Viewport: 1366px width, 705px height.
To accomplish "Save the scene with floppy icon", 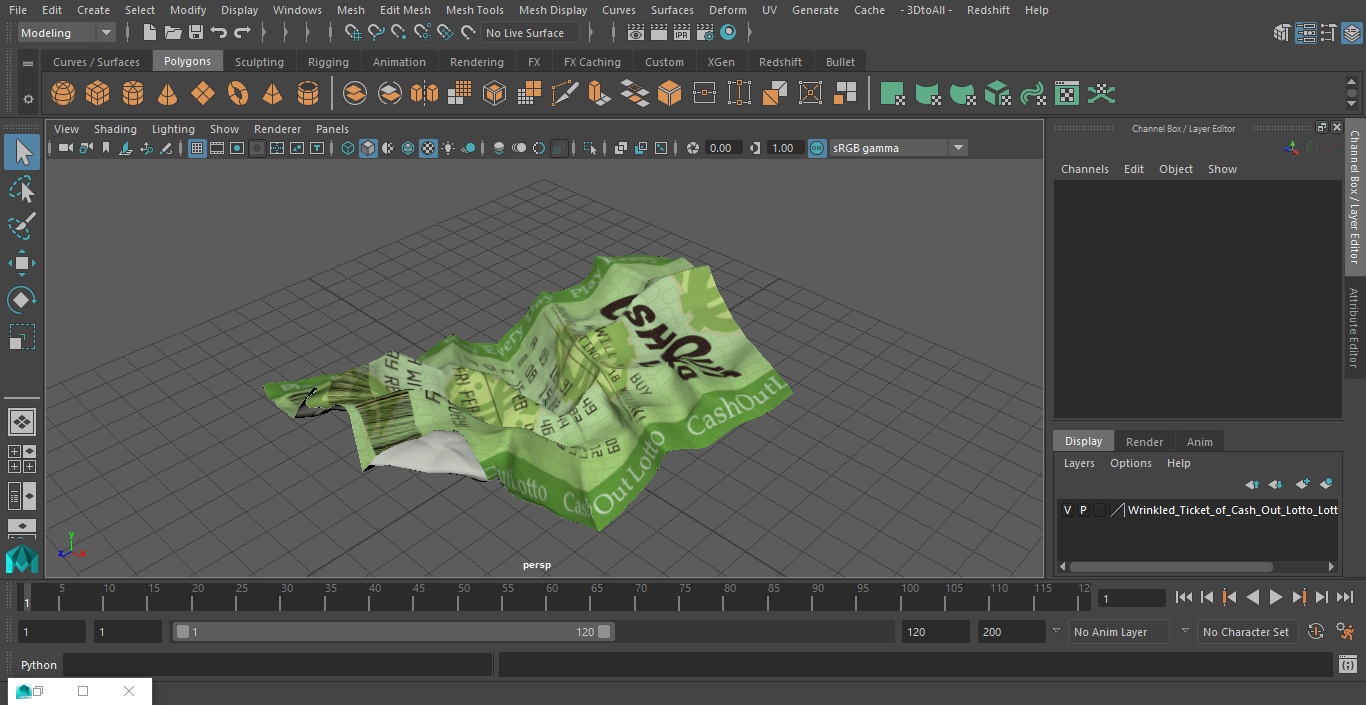I will [x=196, y=33].
